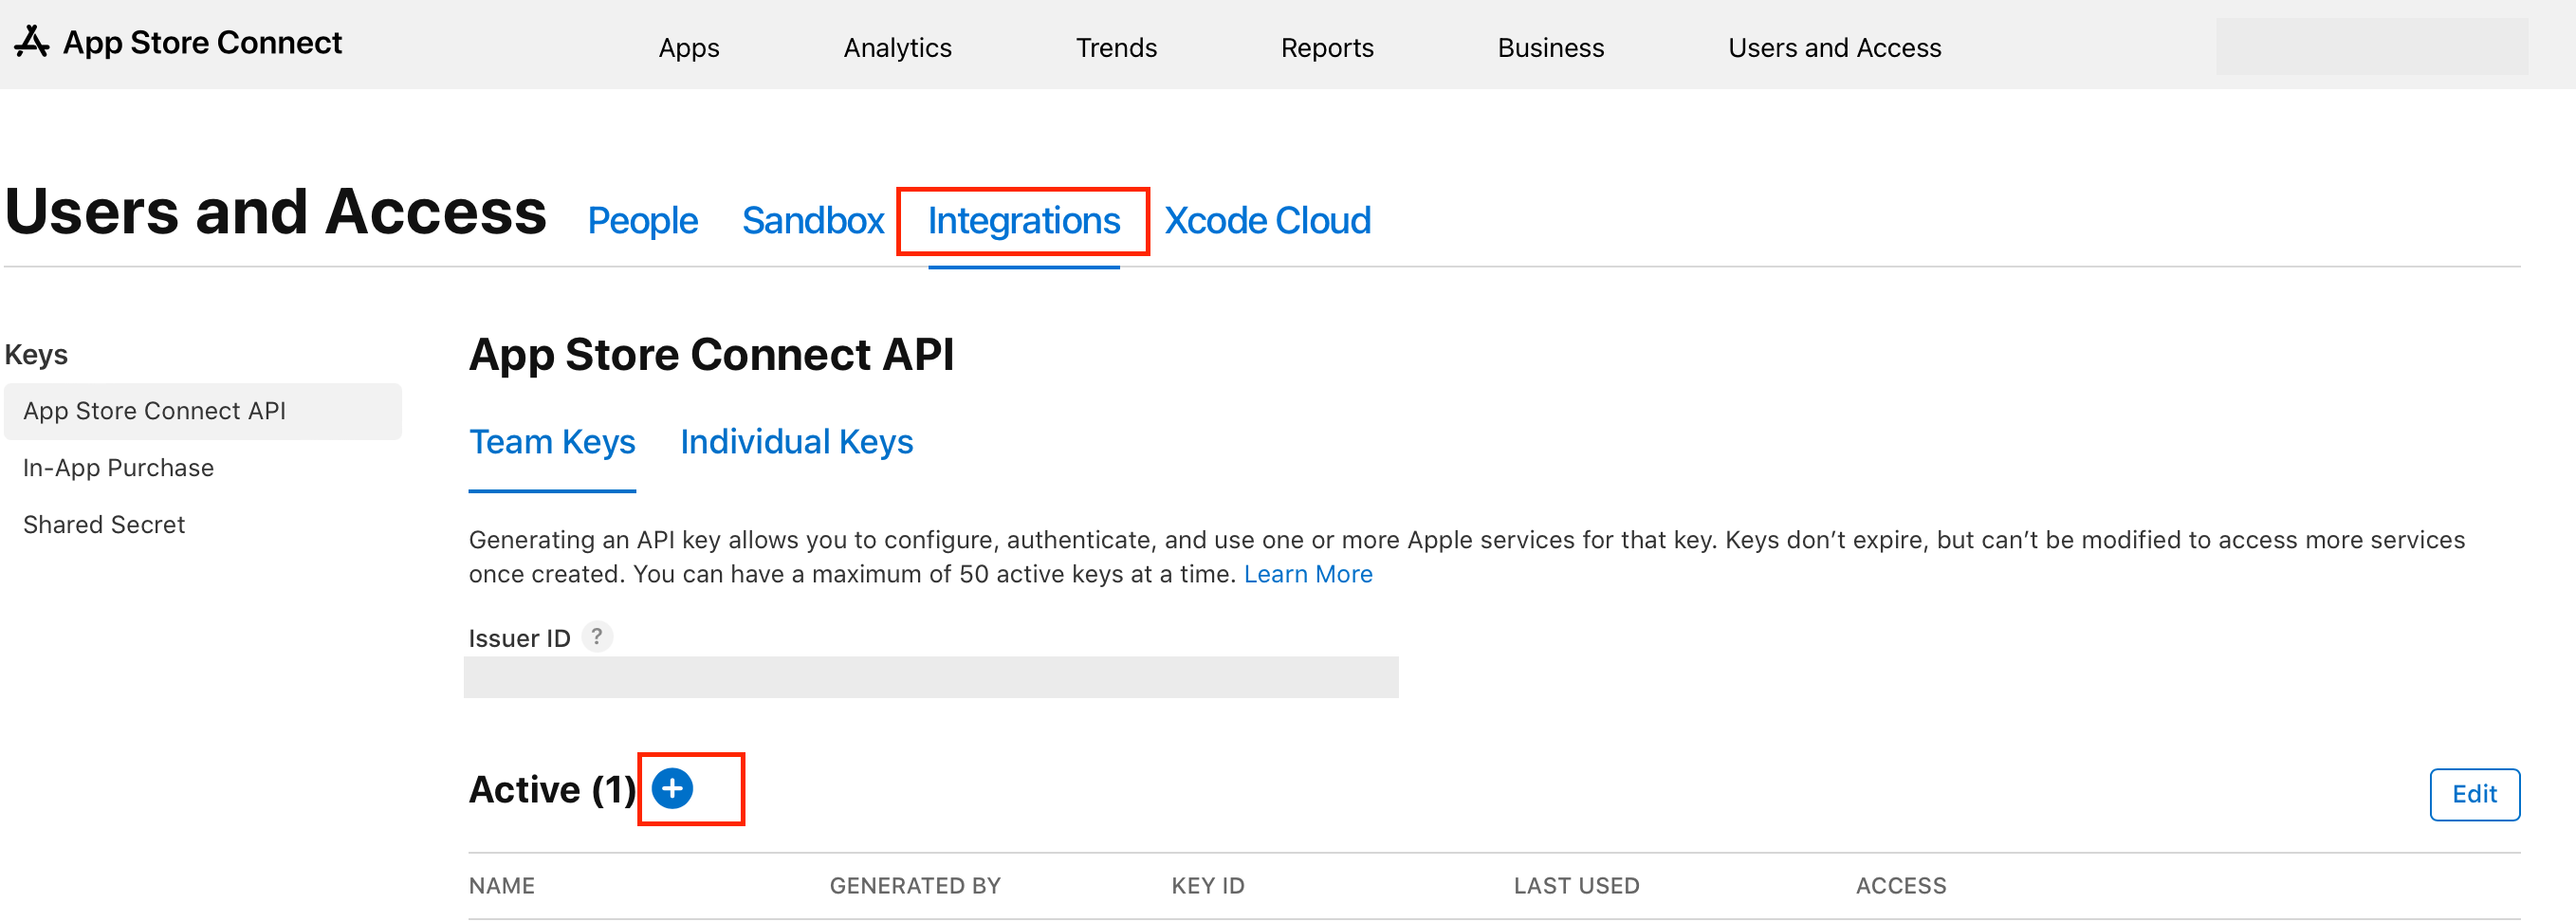Switch to the People tab
This screenshot has width=2576, height=922.
[x=642, y=220]
